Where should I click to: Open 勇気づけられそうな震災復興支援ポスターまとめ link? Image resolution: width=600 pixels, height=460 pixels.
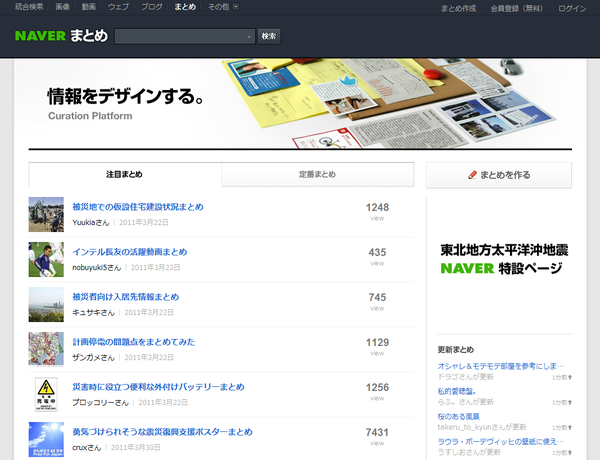(x=162, y=432)
